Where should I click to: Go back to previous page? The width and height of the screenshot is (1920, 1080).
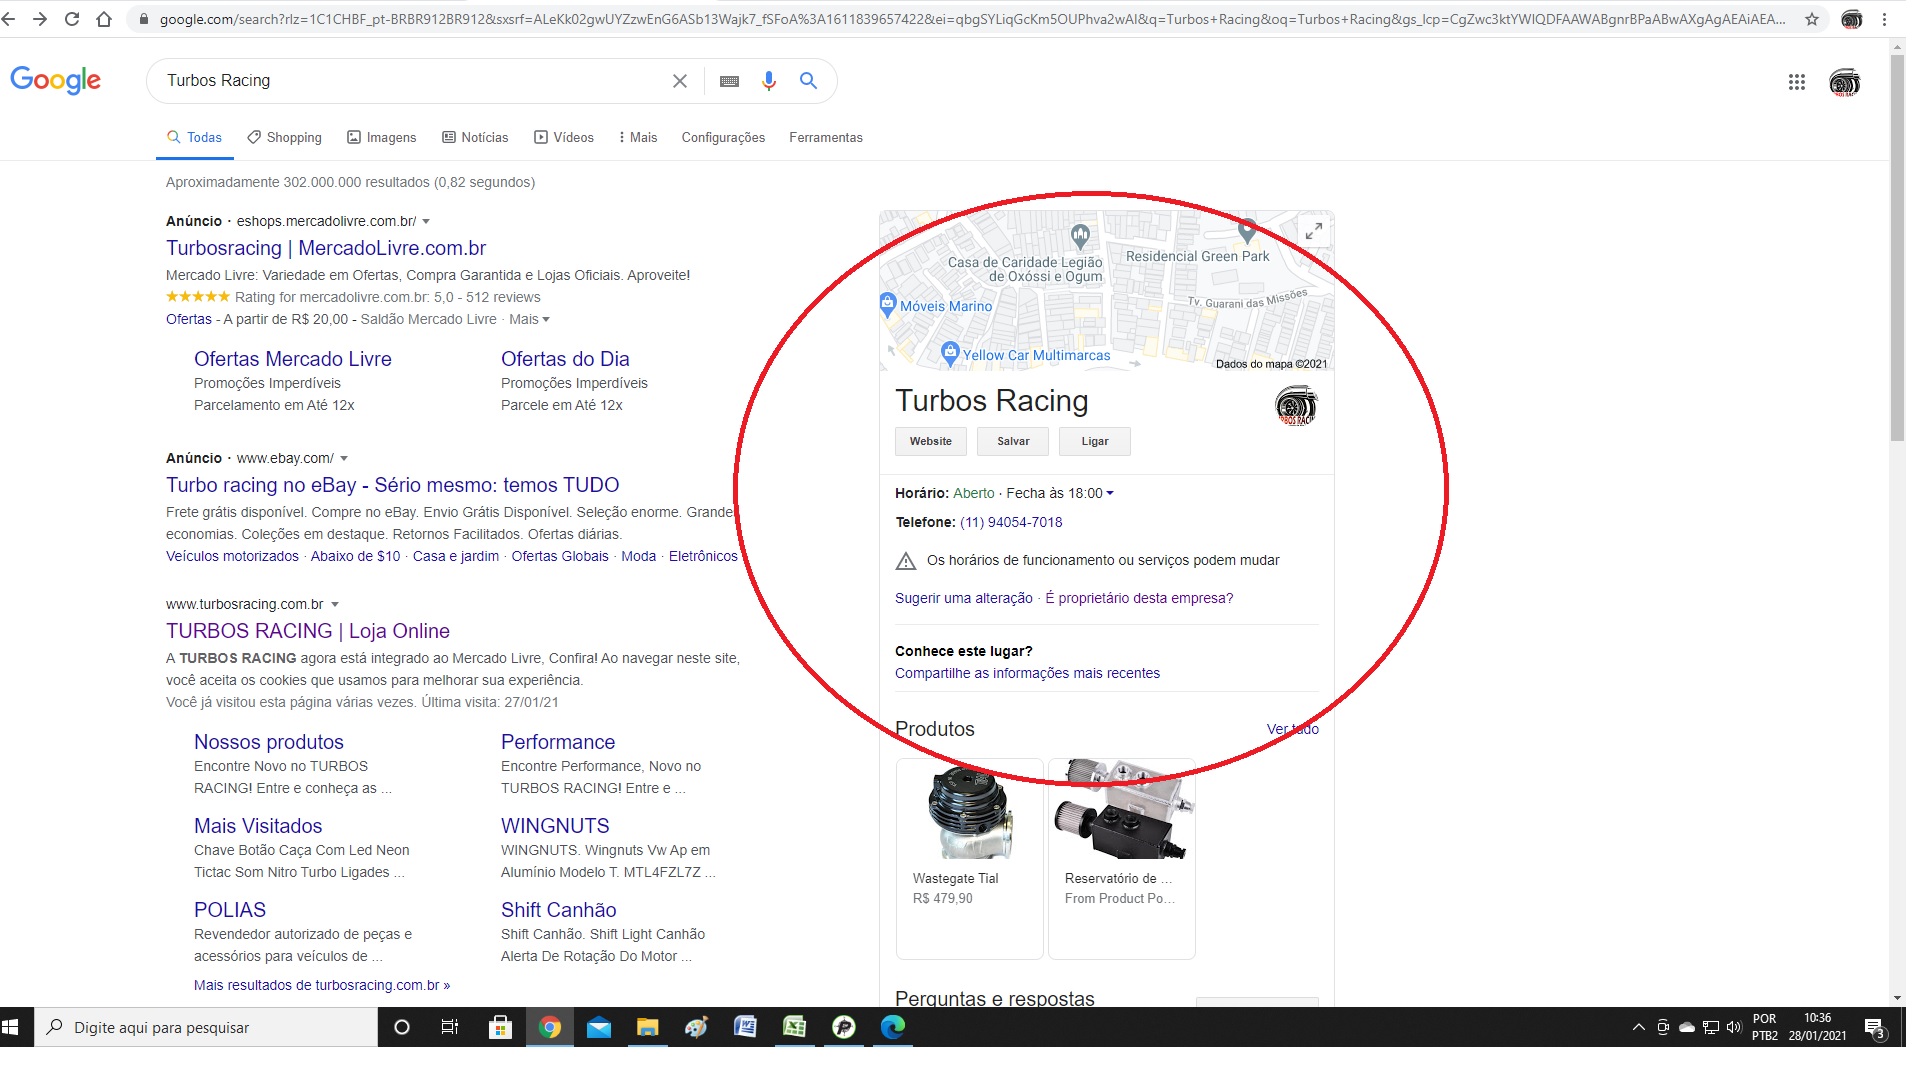(x=8, y=19)
